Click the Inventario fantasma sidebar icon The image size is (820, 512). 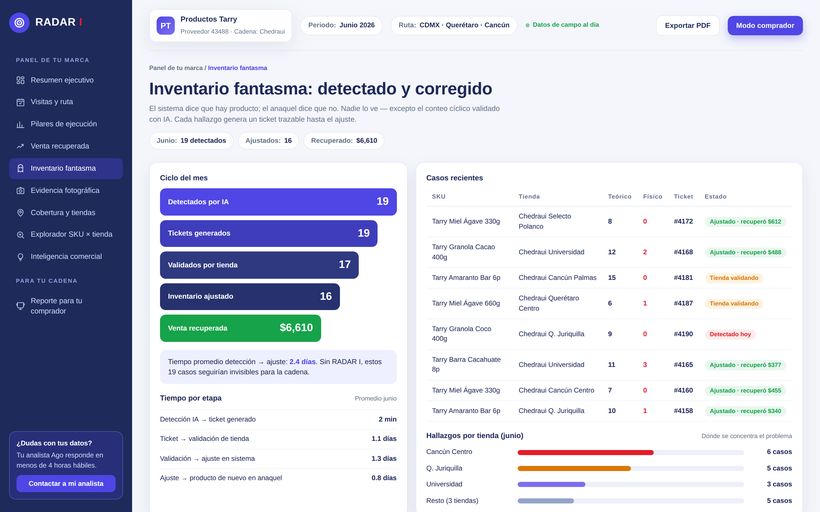(20, 168)
